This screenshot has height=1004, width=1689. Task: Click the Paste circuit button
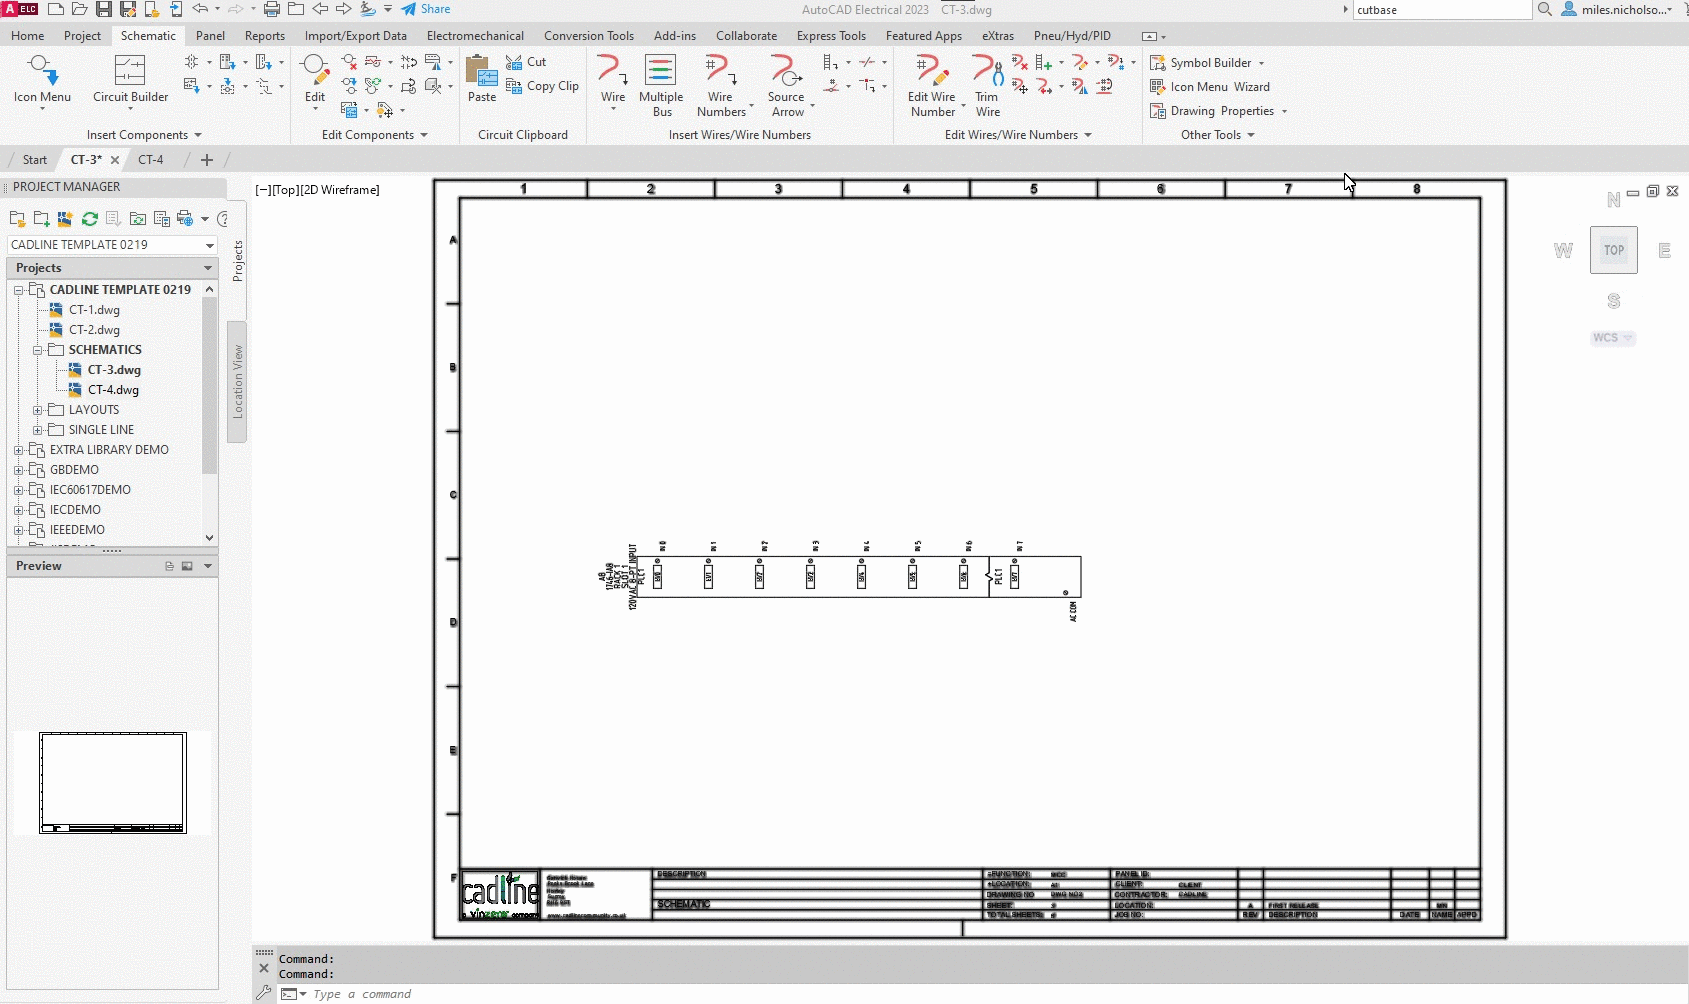point(482,80)
